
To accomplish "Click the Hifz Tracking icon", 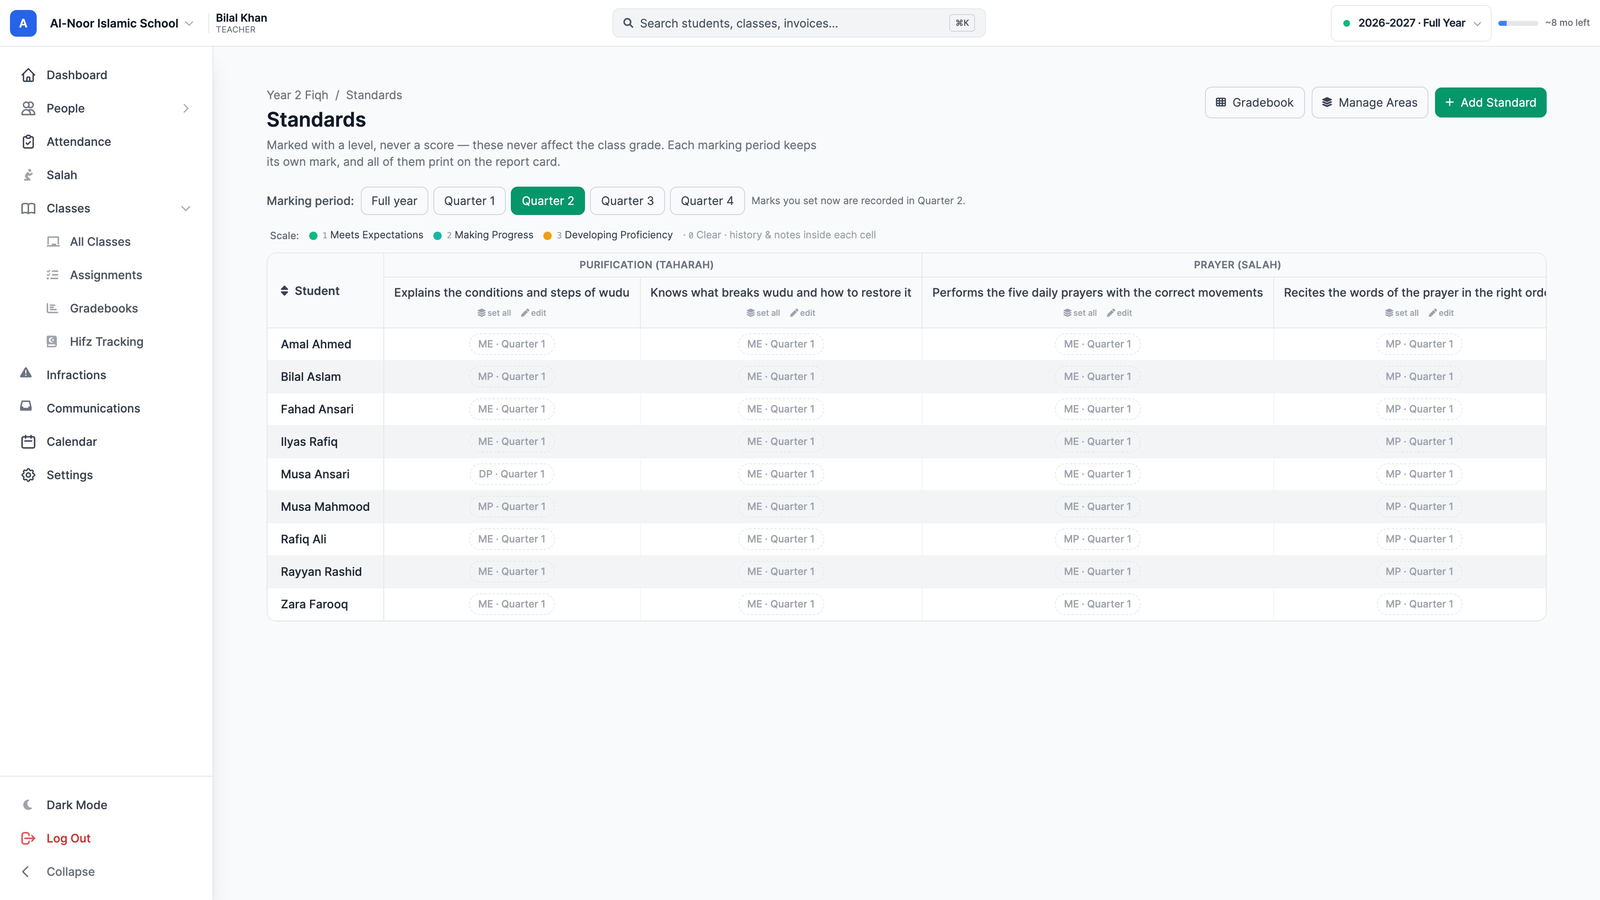I will point(52,342).
